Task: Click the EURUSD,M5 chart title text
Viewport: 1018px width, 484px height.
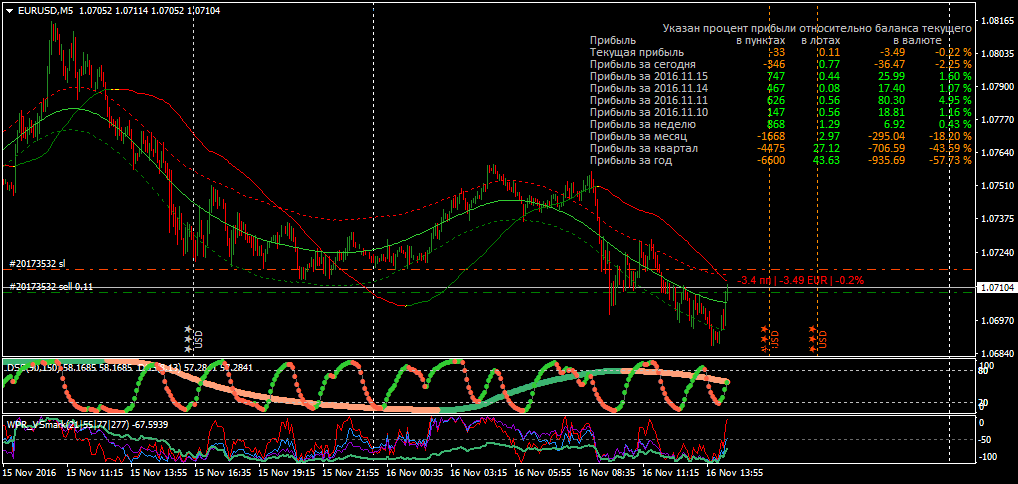Action: pos(46,10)
